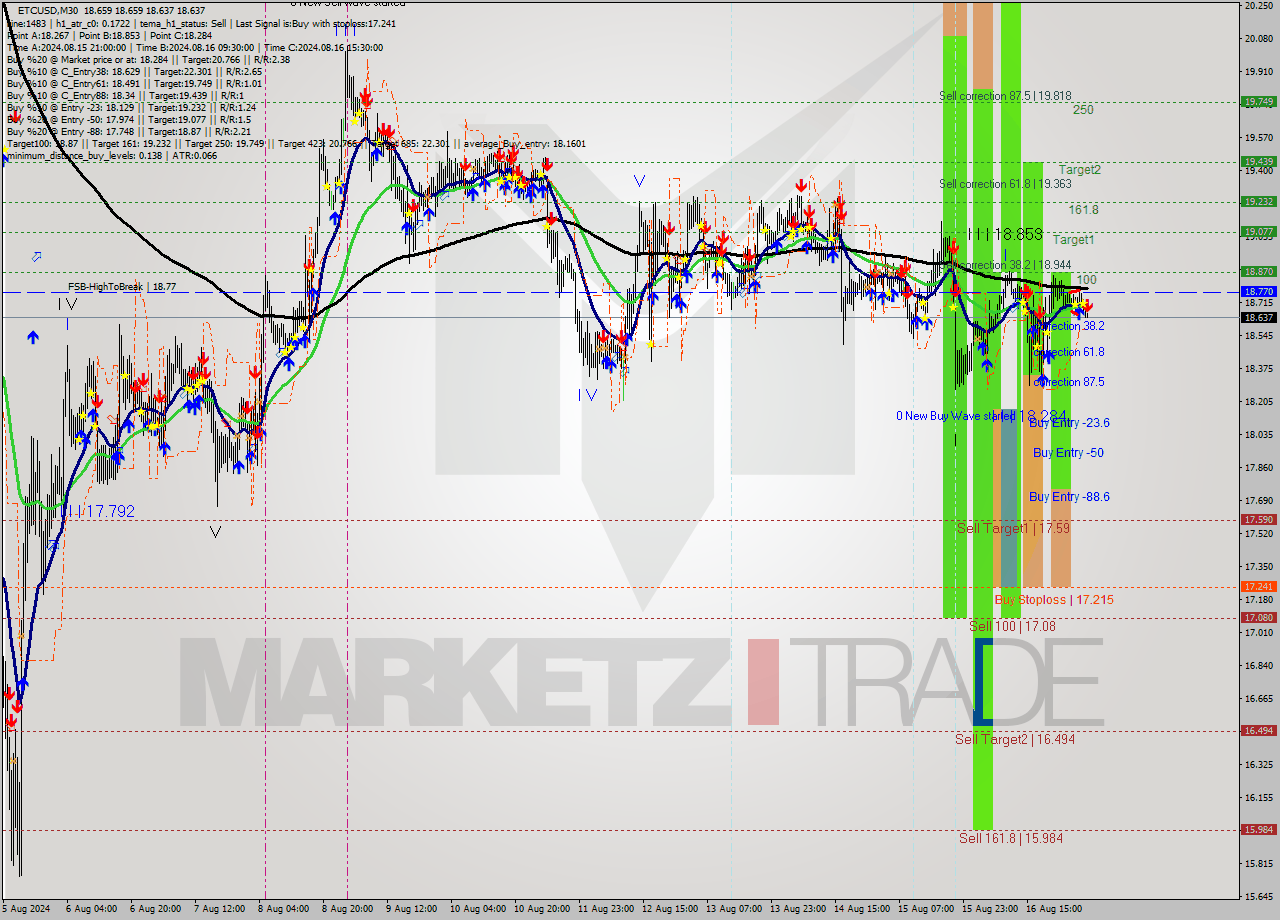The image size is (1280, 920).
Task: Click the '250' level label
Action: pos(1083,110)
